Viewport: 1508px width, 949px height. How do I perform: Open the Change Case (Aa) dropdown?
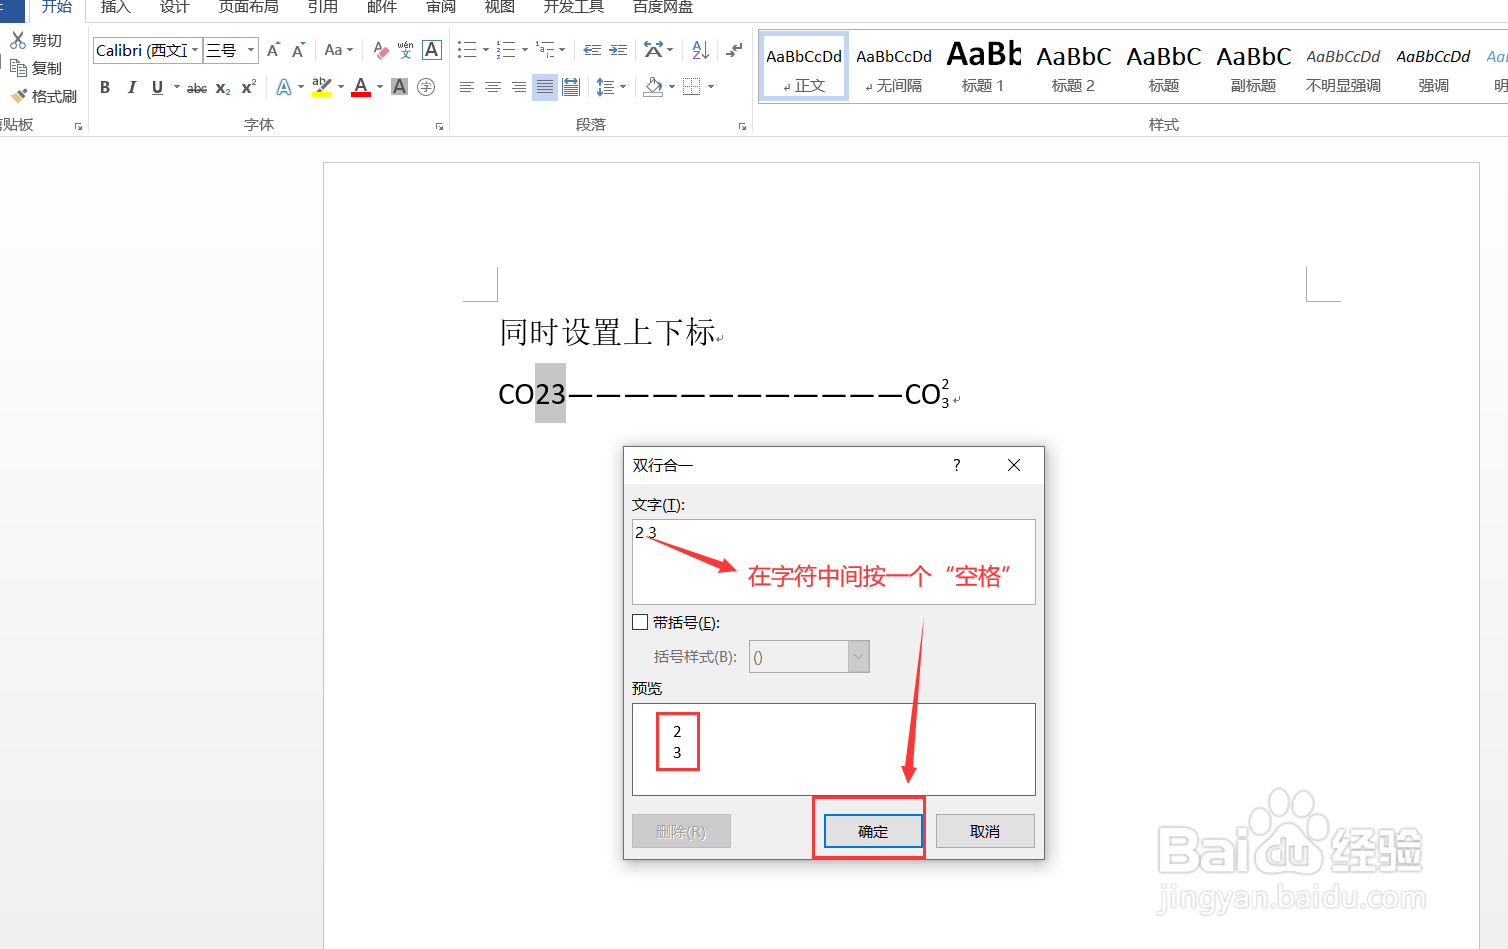click(x=339, y=50)
